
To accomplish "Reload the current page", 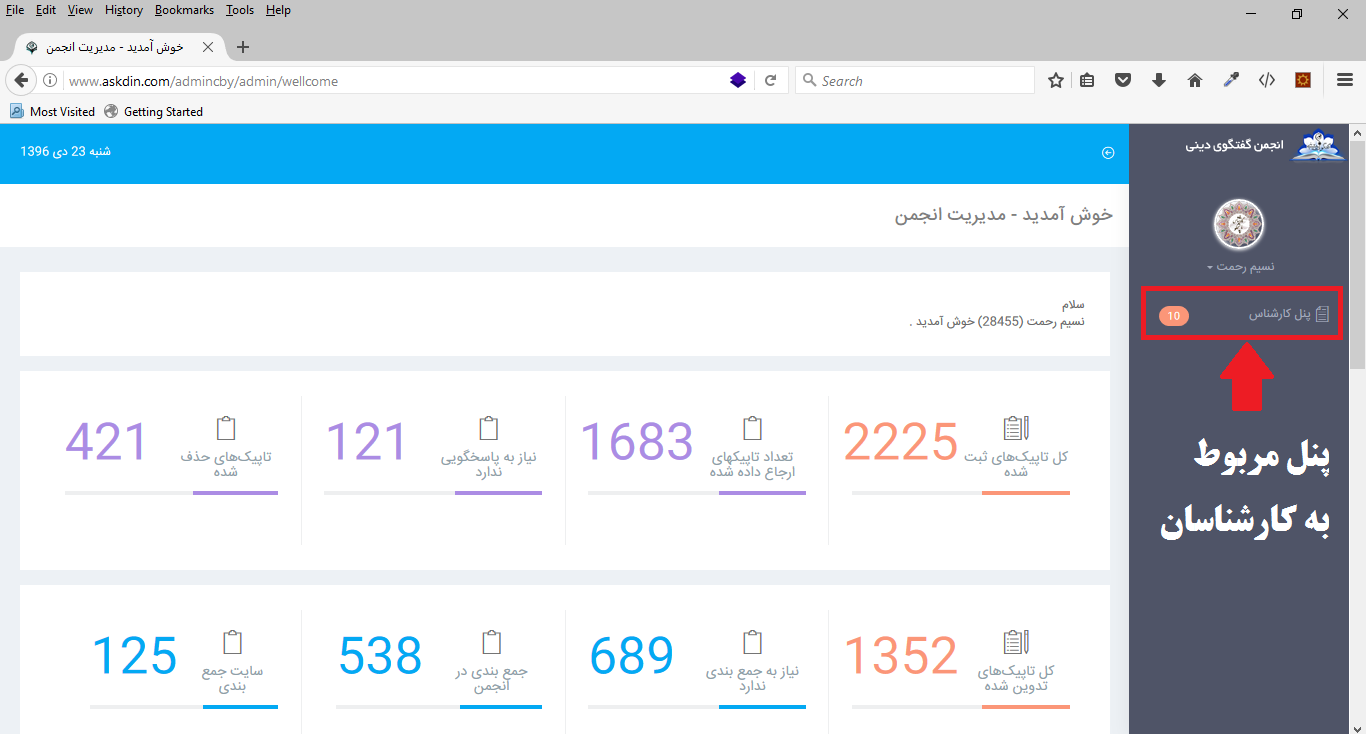I will click(770, 81).
